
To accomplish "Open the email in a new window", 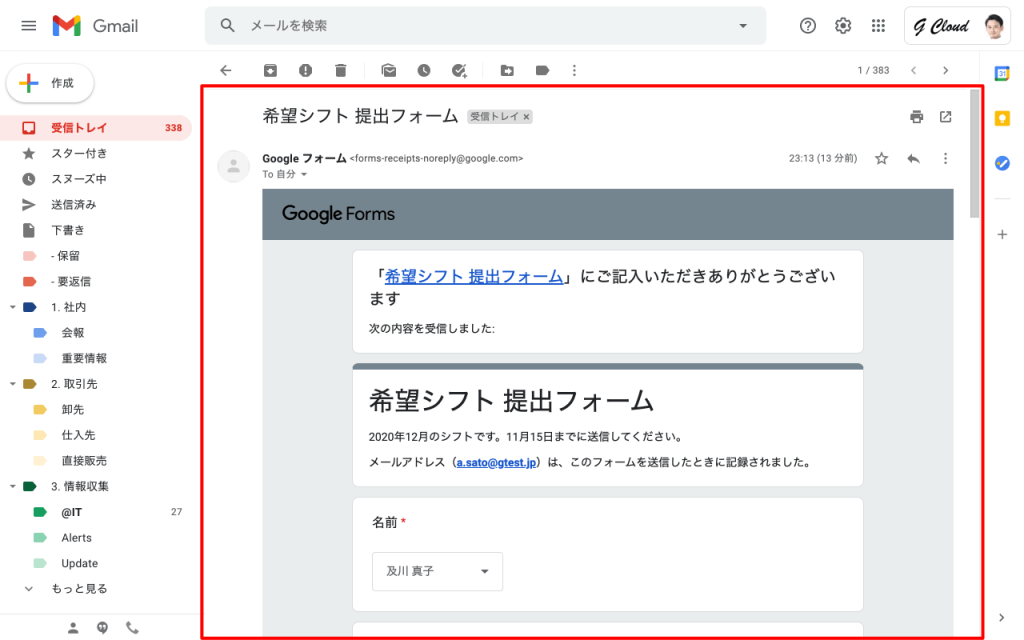I will point(946,117).
